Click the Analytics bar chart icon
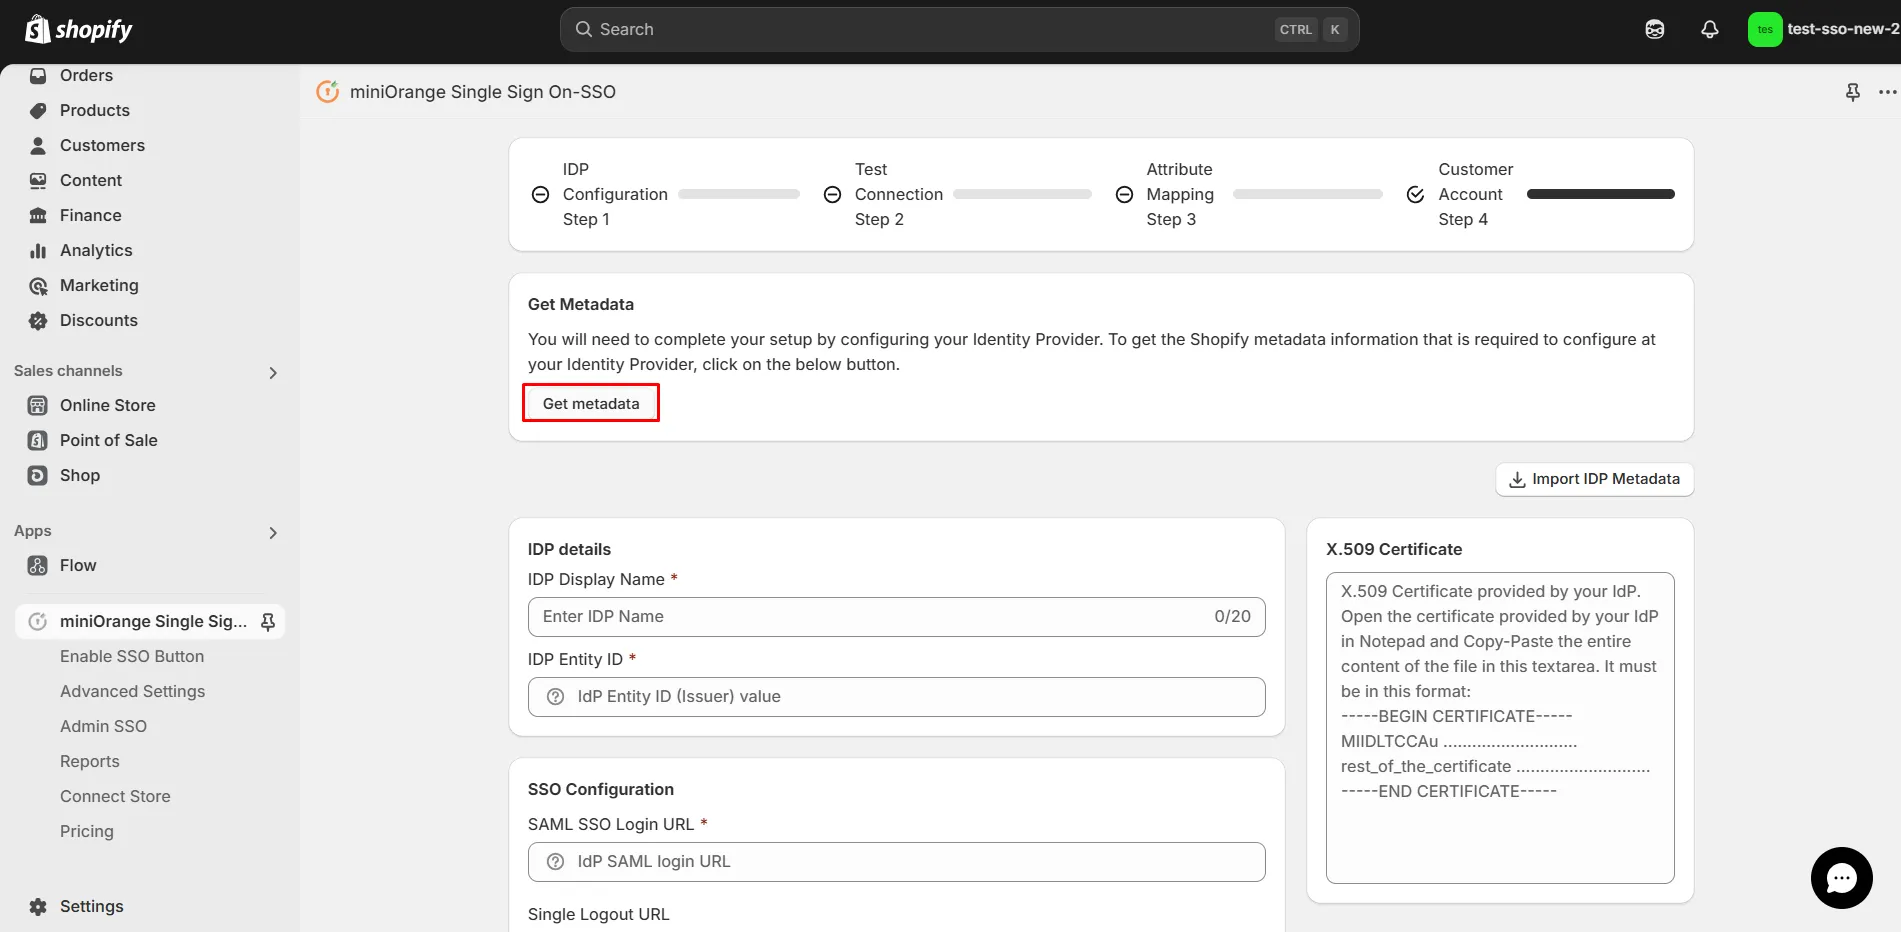The image size is (1901, 932). (38, 251)
